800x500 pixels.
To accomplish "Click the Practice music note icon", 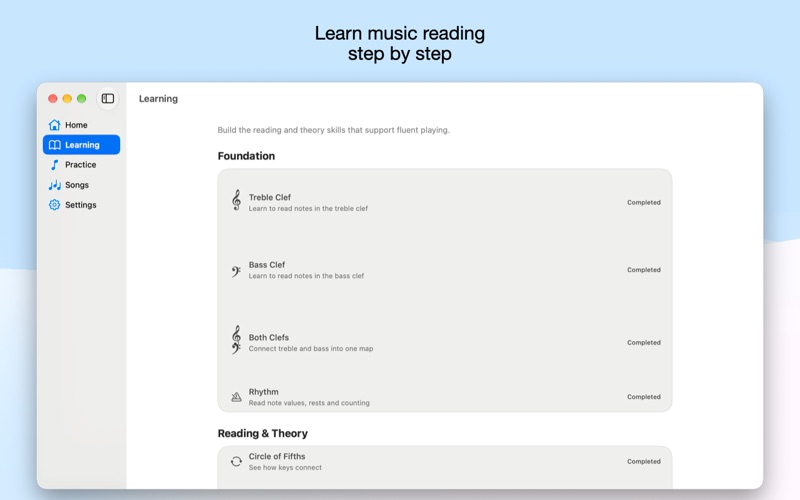I will (55, 165).
